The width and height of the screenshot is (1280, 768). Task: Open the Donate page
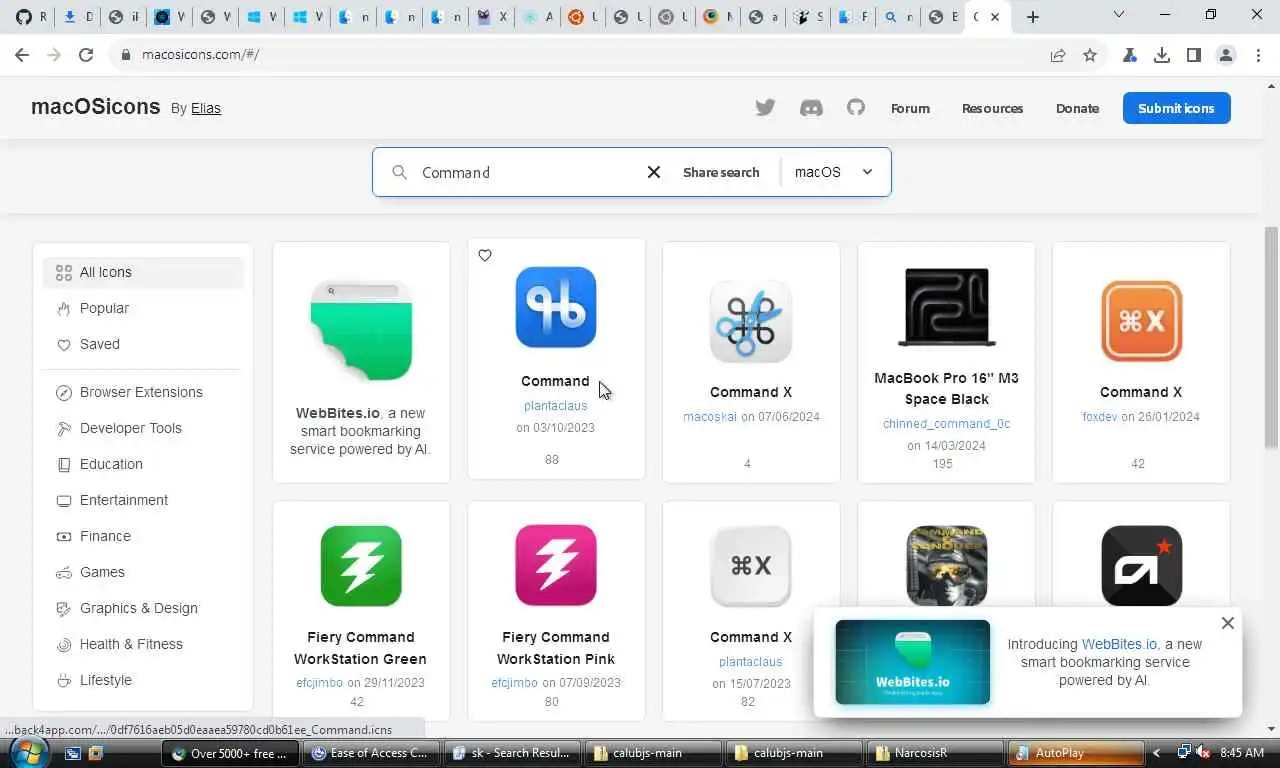coord(1077,108)
